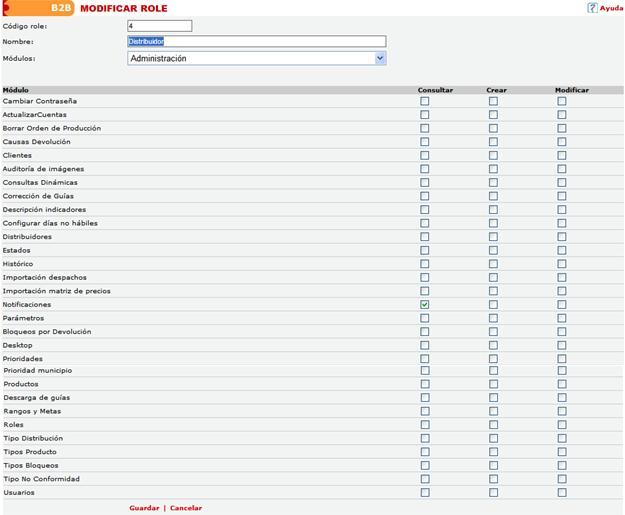The width and height of the screenshot is (625, 515).
Task: Open the Módulos dropdown list
Action: (380, 58)
